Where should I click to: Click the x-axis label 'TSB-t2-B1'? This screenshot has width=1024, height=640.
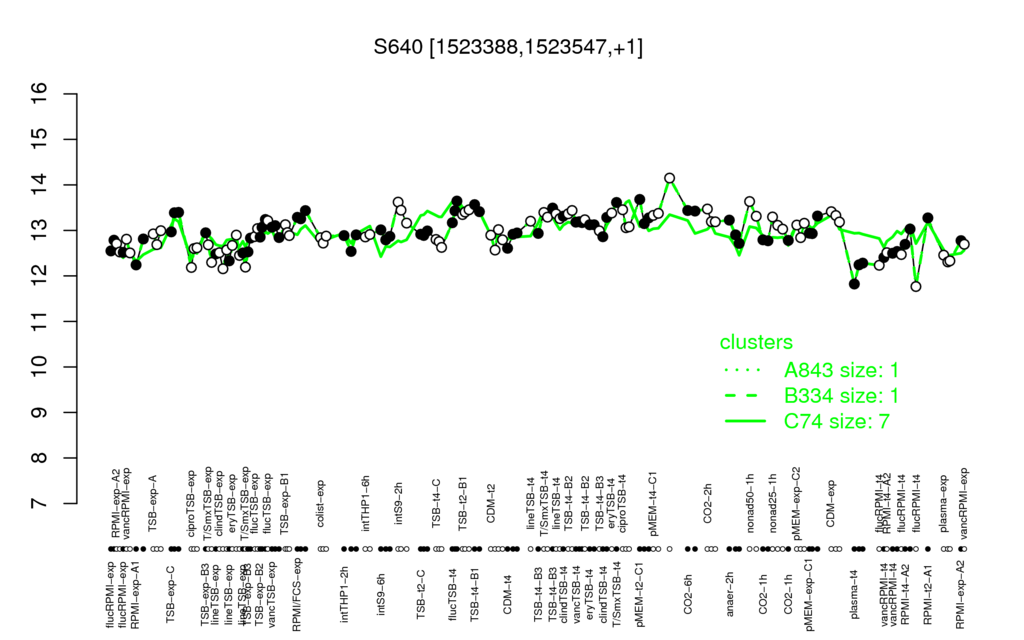[463, 502]
